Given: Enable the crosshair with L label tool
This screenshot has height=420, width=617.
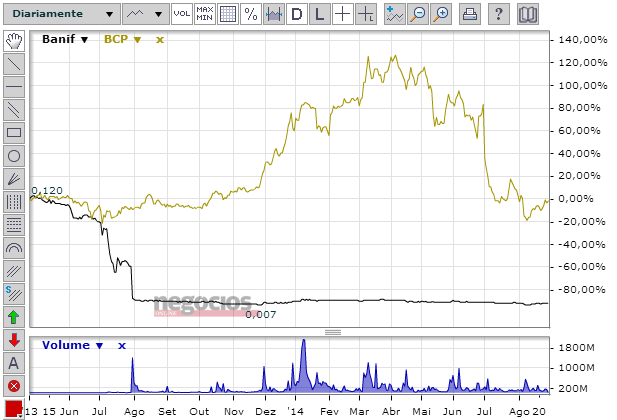Looking at the screenshot, I should tap(366, 14).
